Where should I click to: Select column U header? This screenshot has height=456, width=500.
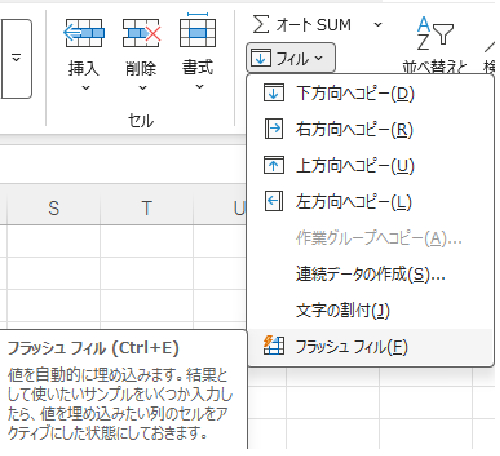pyautogui.click(x=221, y=208)
